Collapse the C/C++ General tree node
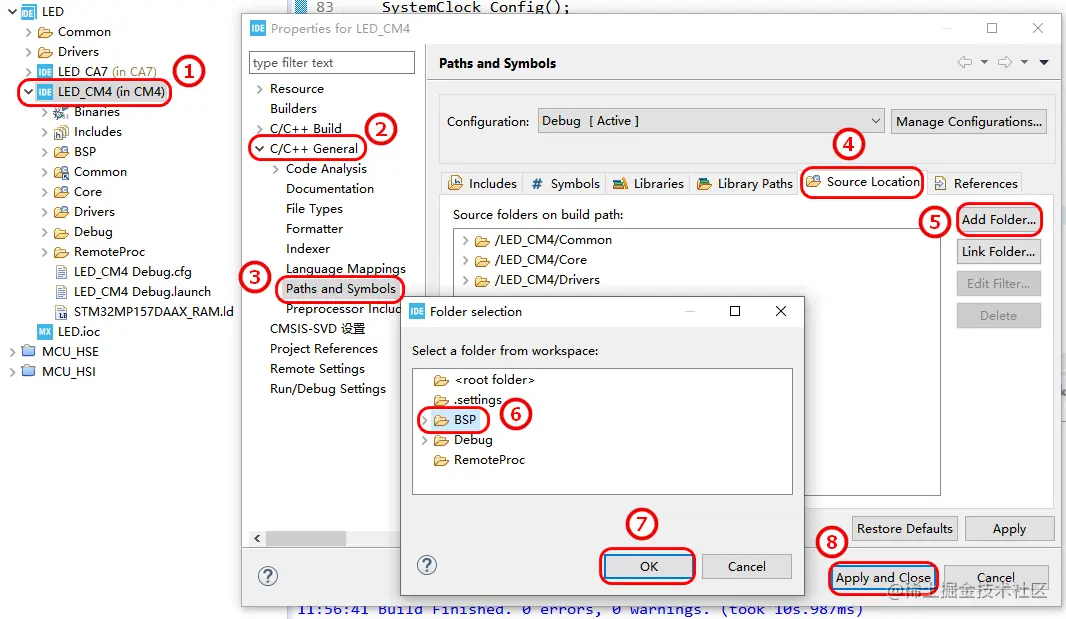Image resolution: width=1066 pixels, height=619 pixels. coord(259,148)
